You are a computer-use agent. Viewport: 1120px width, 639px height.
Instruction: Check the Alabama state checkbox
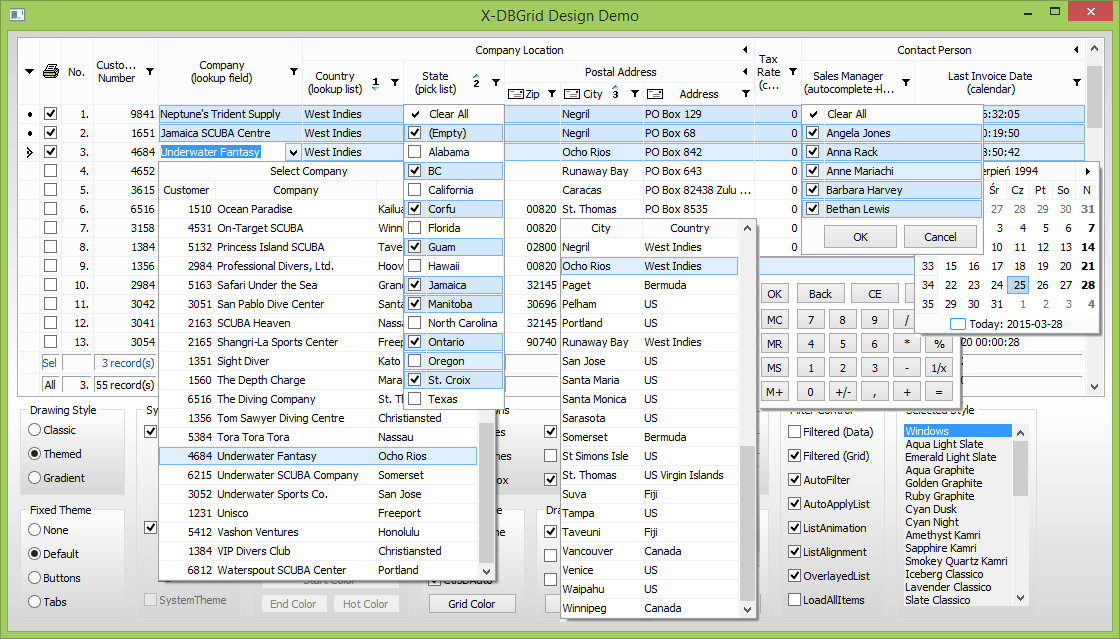point(414,152)
